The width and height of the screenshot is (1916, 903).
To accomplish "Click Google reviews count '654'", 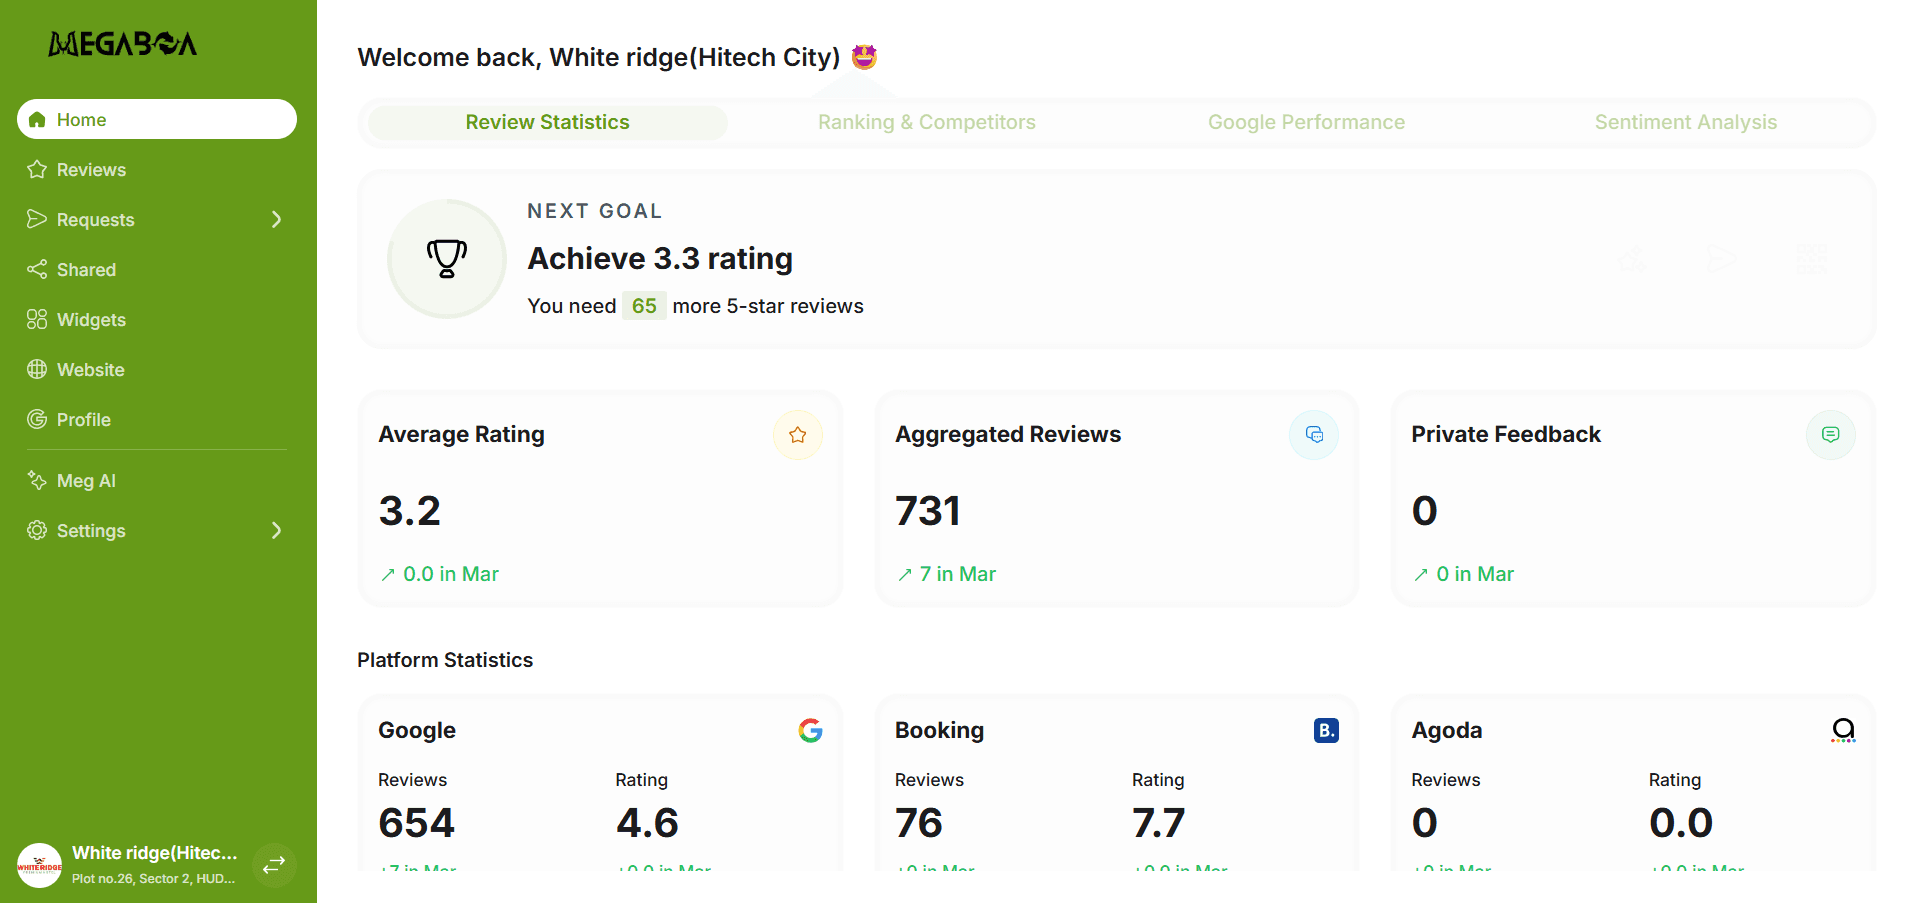I will pyautogui.click(x=417, y=823).
